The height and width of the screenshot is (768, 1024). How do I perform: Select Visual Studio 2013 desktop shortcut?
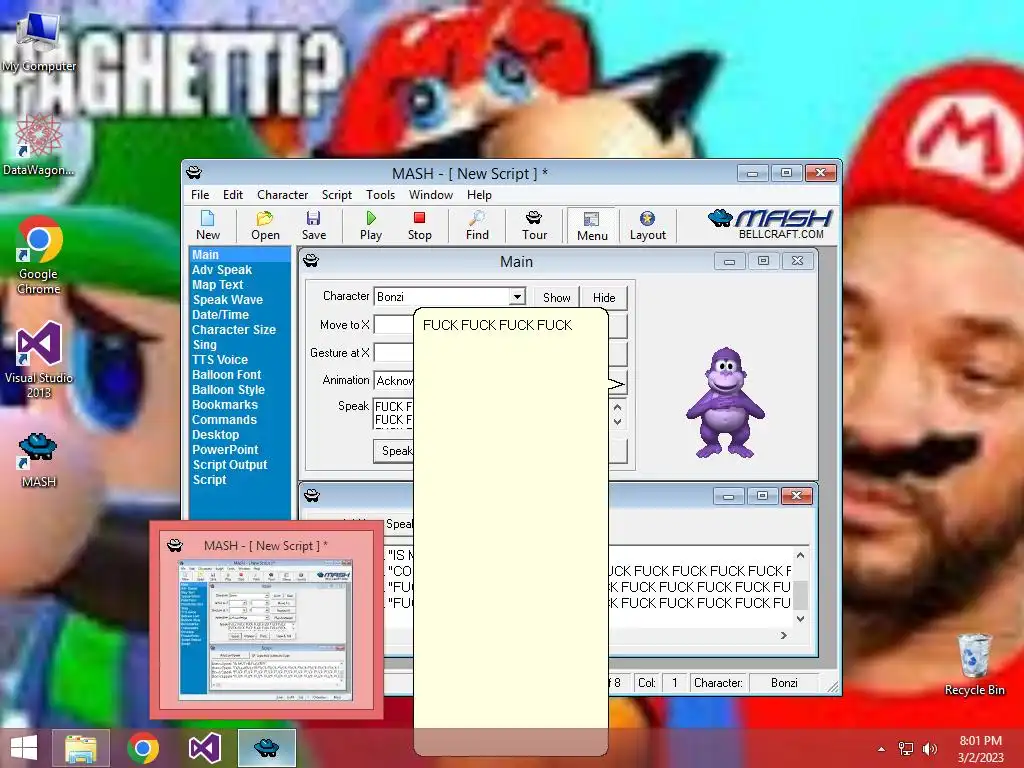click(39, 360)
